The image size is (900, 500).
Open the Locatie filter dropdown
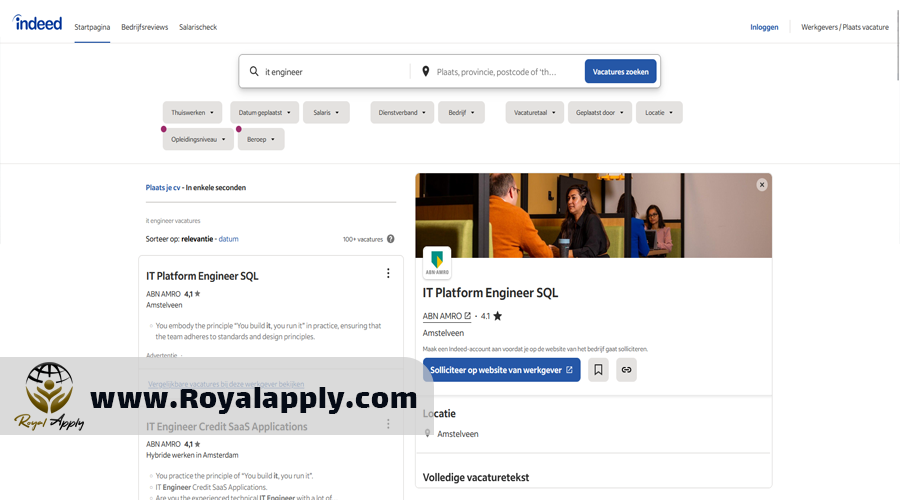coord(659,113)
